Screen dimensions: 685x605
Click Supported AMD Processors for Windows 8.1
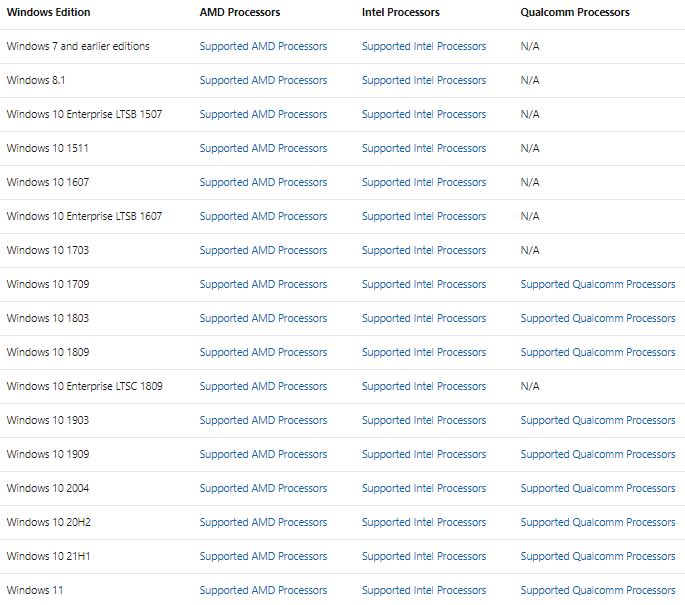263,80
